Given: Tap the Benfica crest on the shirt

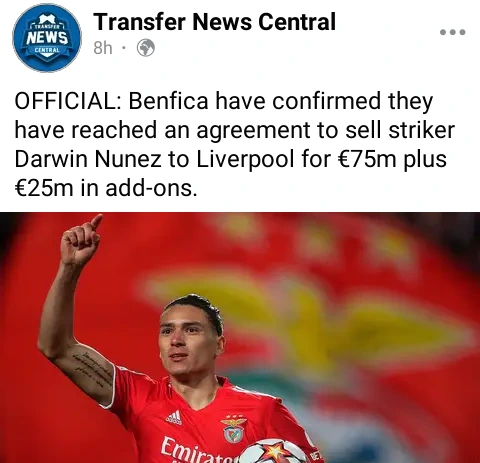Looking at the screenshot, I should point(233,429).
